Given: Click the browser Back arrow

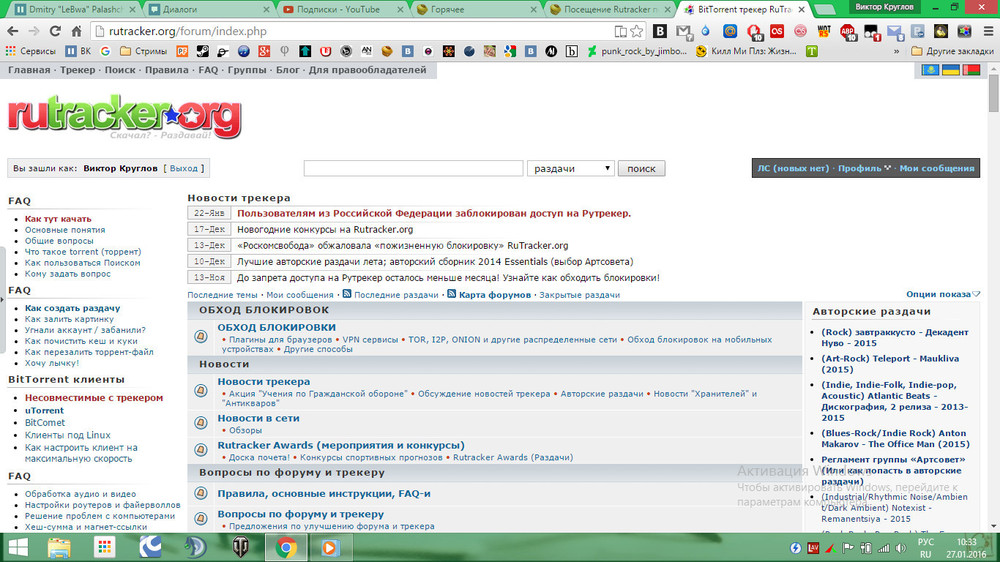Looking at the screenshot, I should pos(13,31).
